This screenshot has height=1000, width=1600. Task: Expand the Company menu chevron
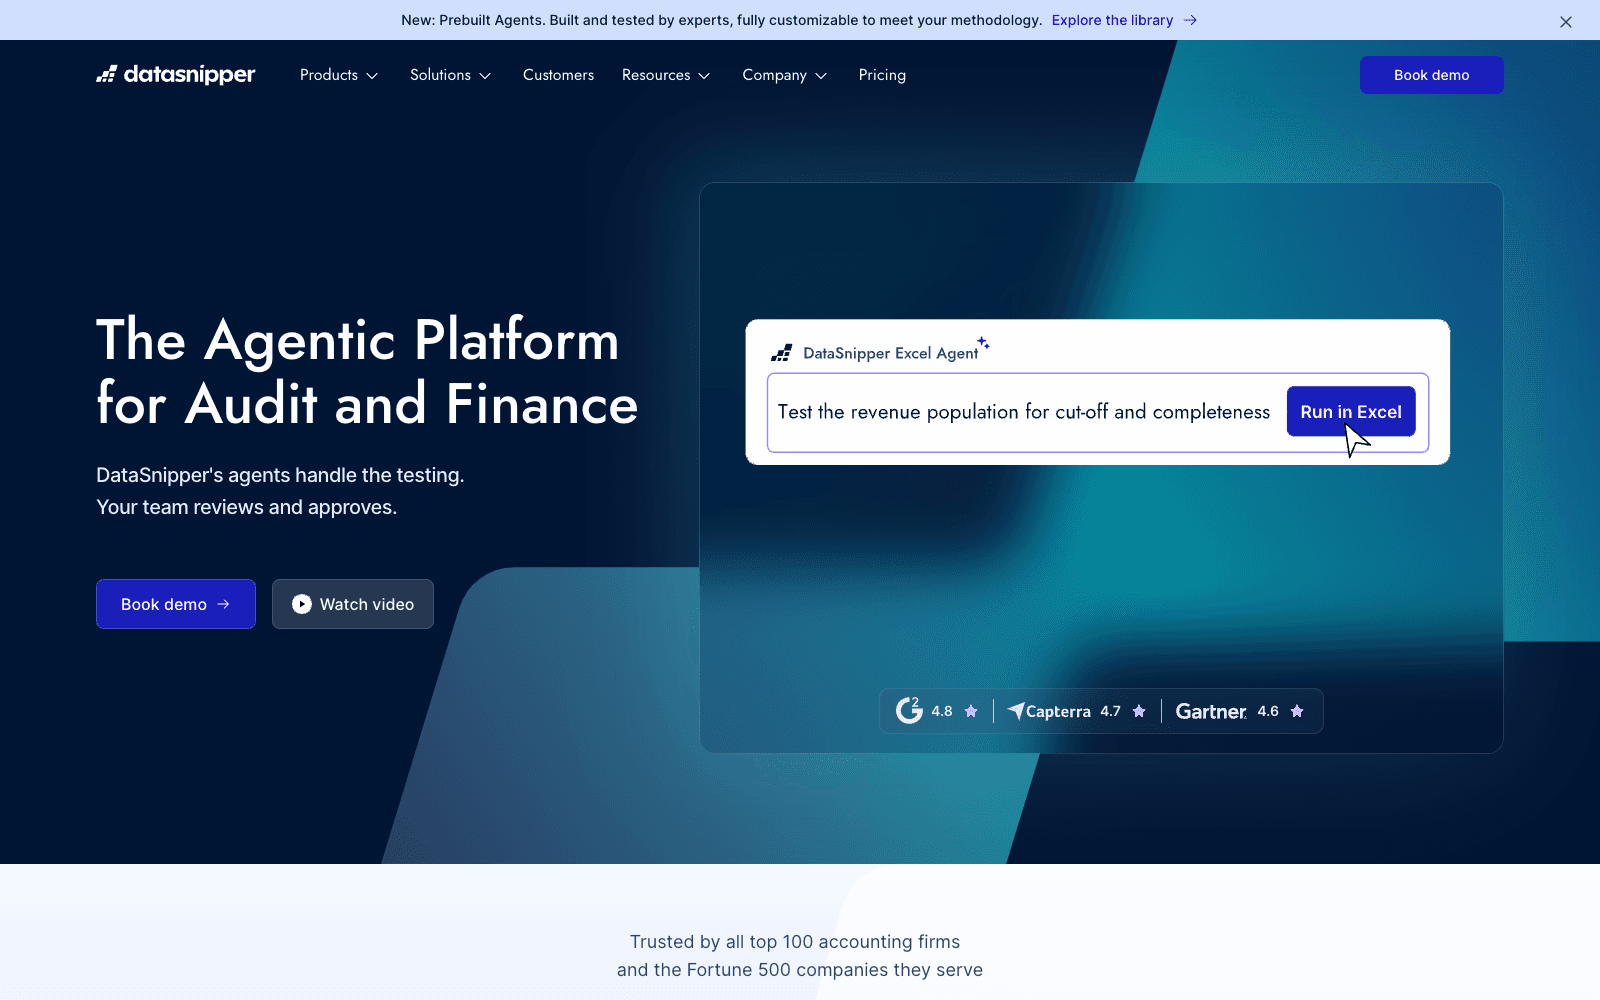821,76
